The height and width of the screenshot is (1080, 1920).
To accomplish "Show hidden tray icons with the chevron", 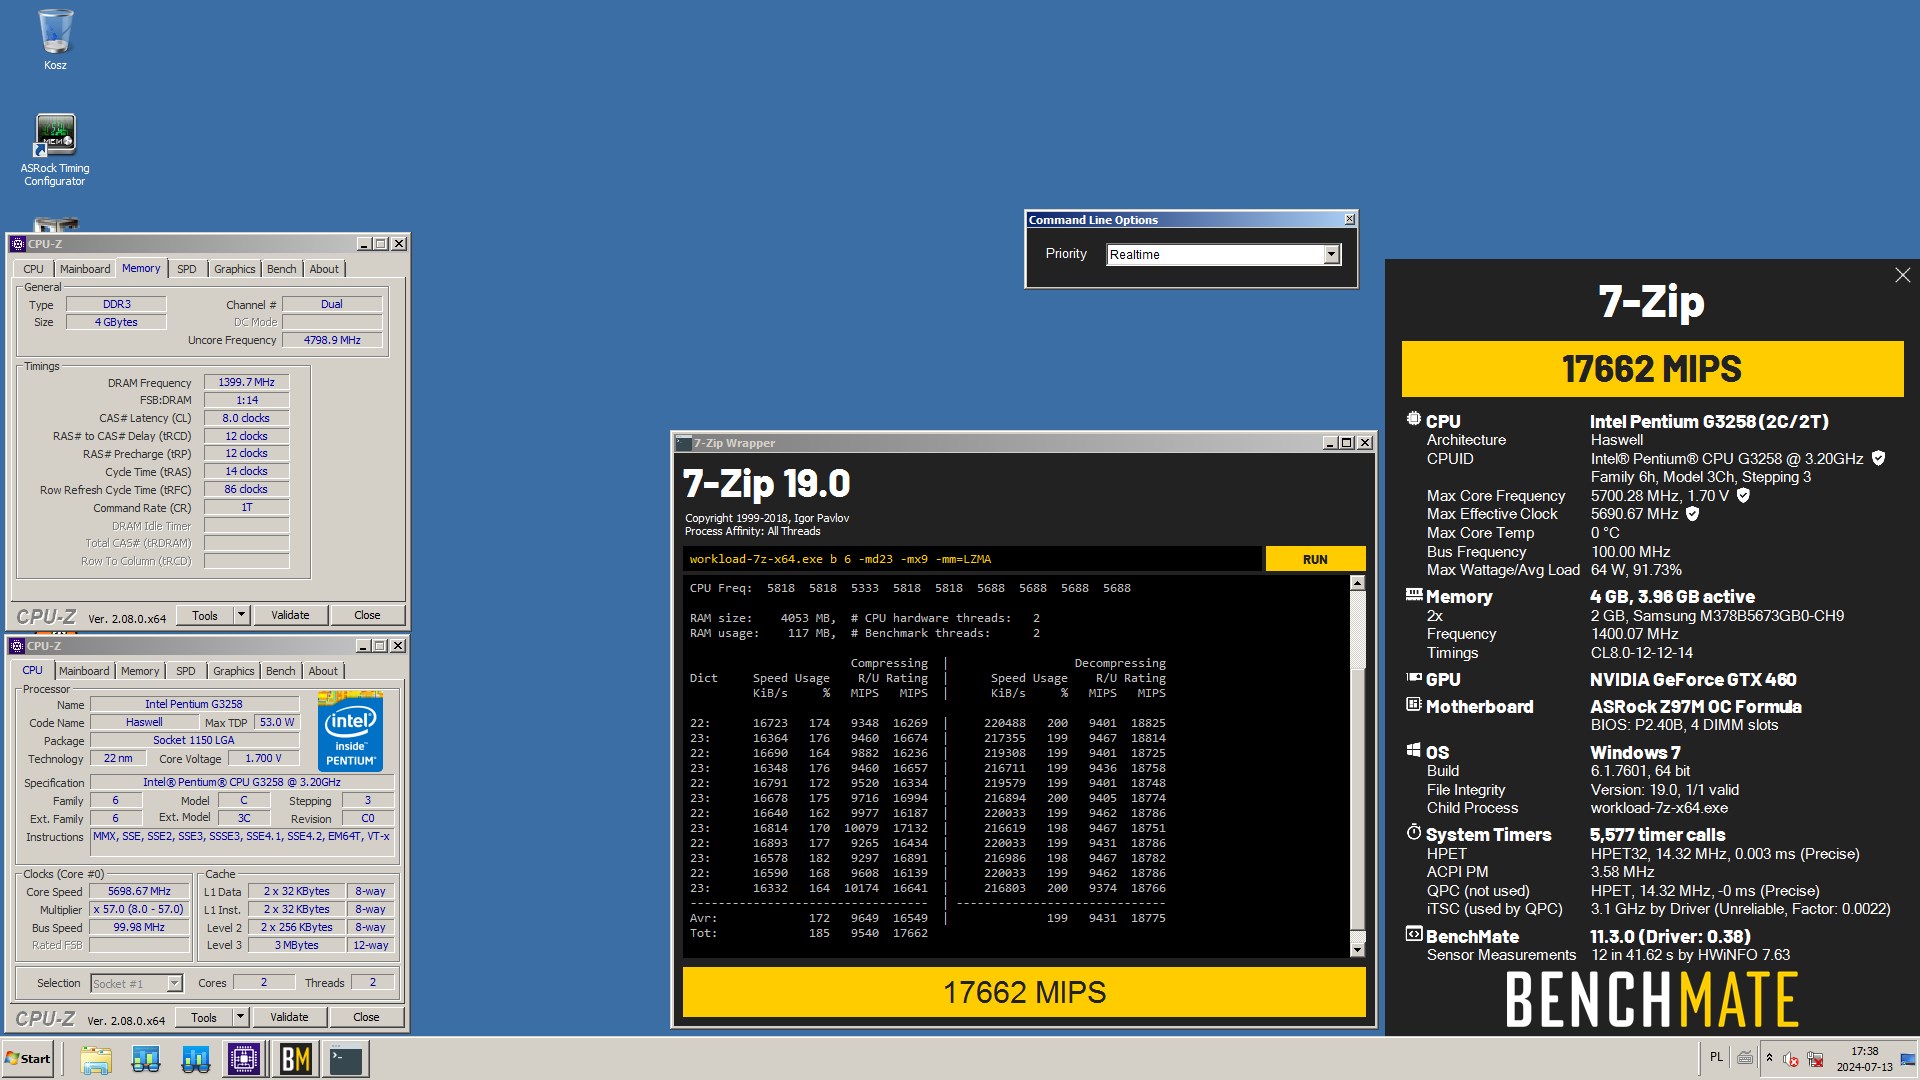I will point(1769,1058).
